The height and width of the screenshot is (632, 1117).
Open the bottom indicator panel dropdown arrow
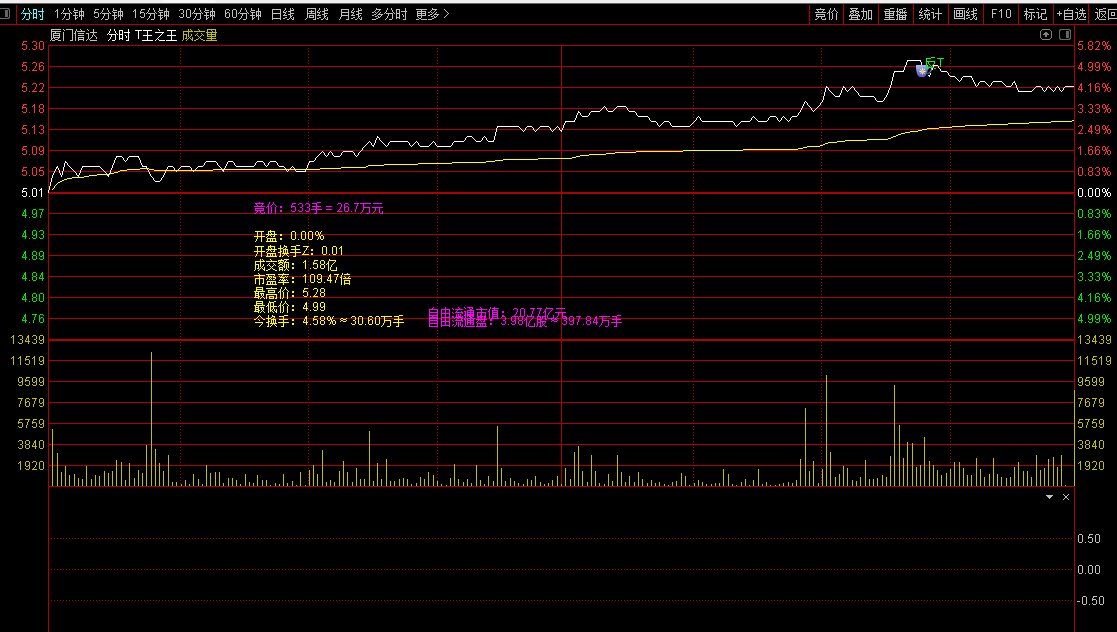(x=1049, y=497)
